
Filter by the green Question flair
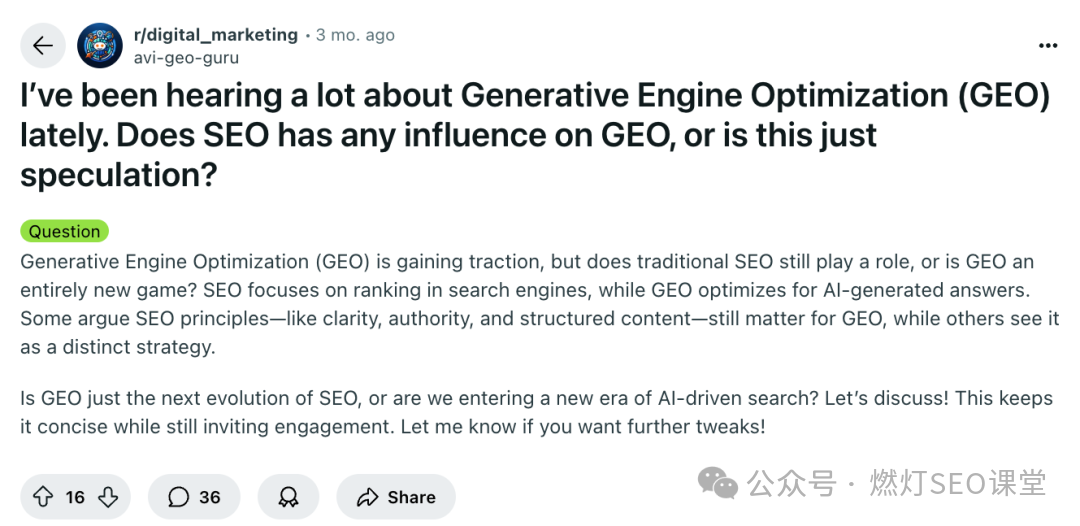point(64,231)
